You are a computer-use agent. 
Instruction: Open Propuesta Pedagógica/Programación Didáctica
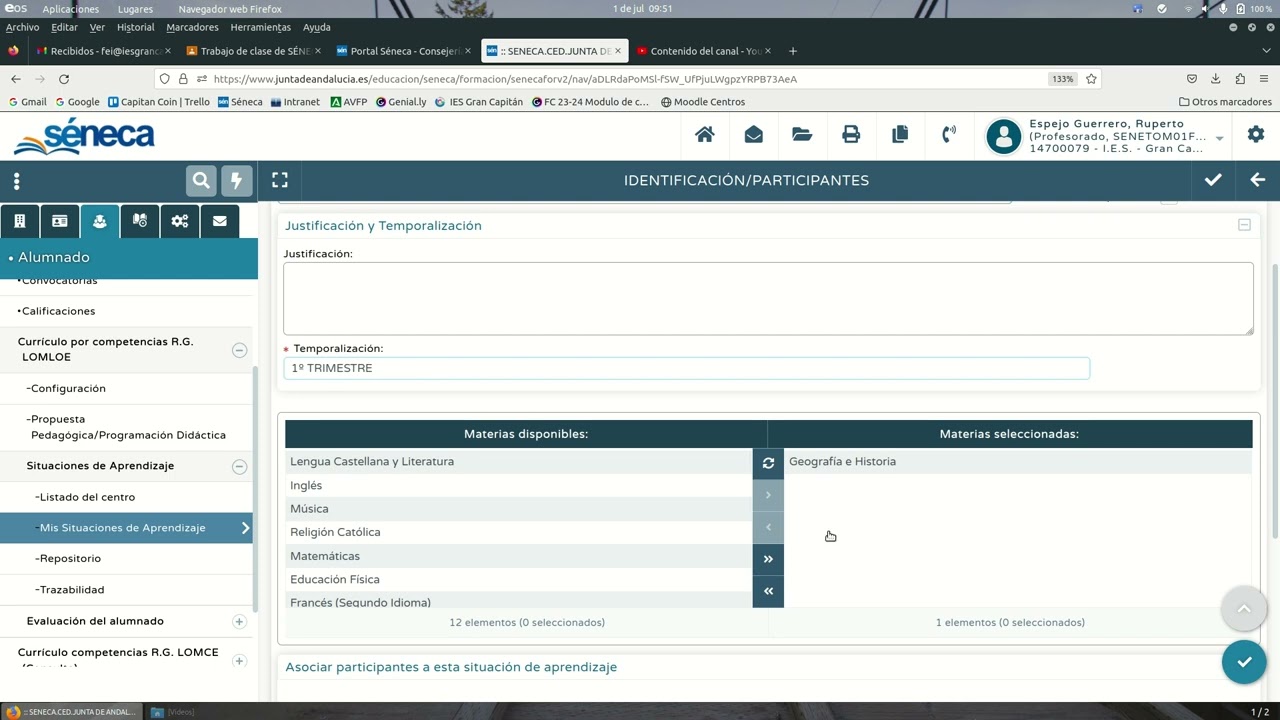[128, 427]
